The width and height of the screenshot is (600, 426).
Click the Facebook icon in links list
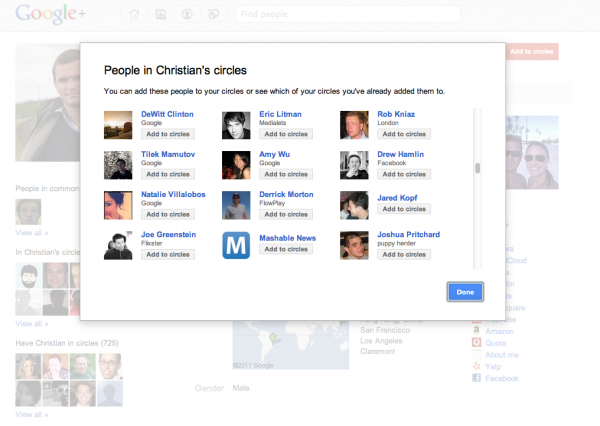point(476,378)
